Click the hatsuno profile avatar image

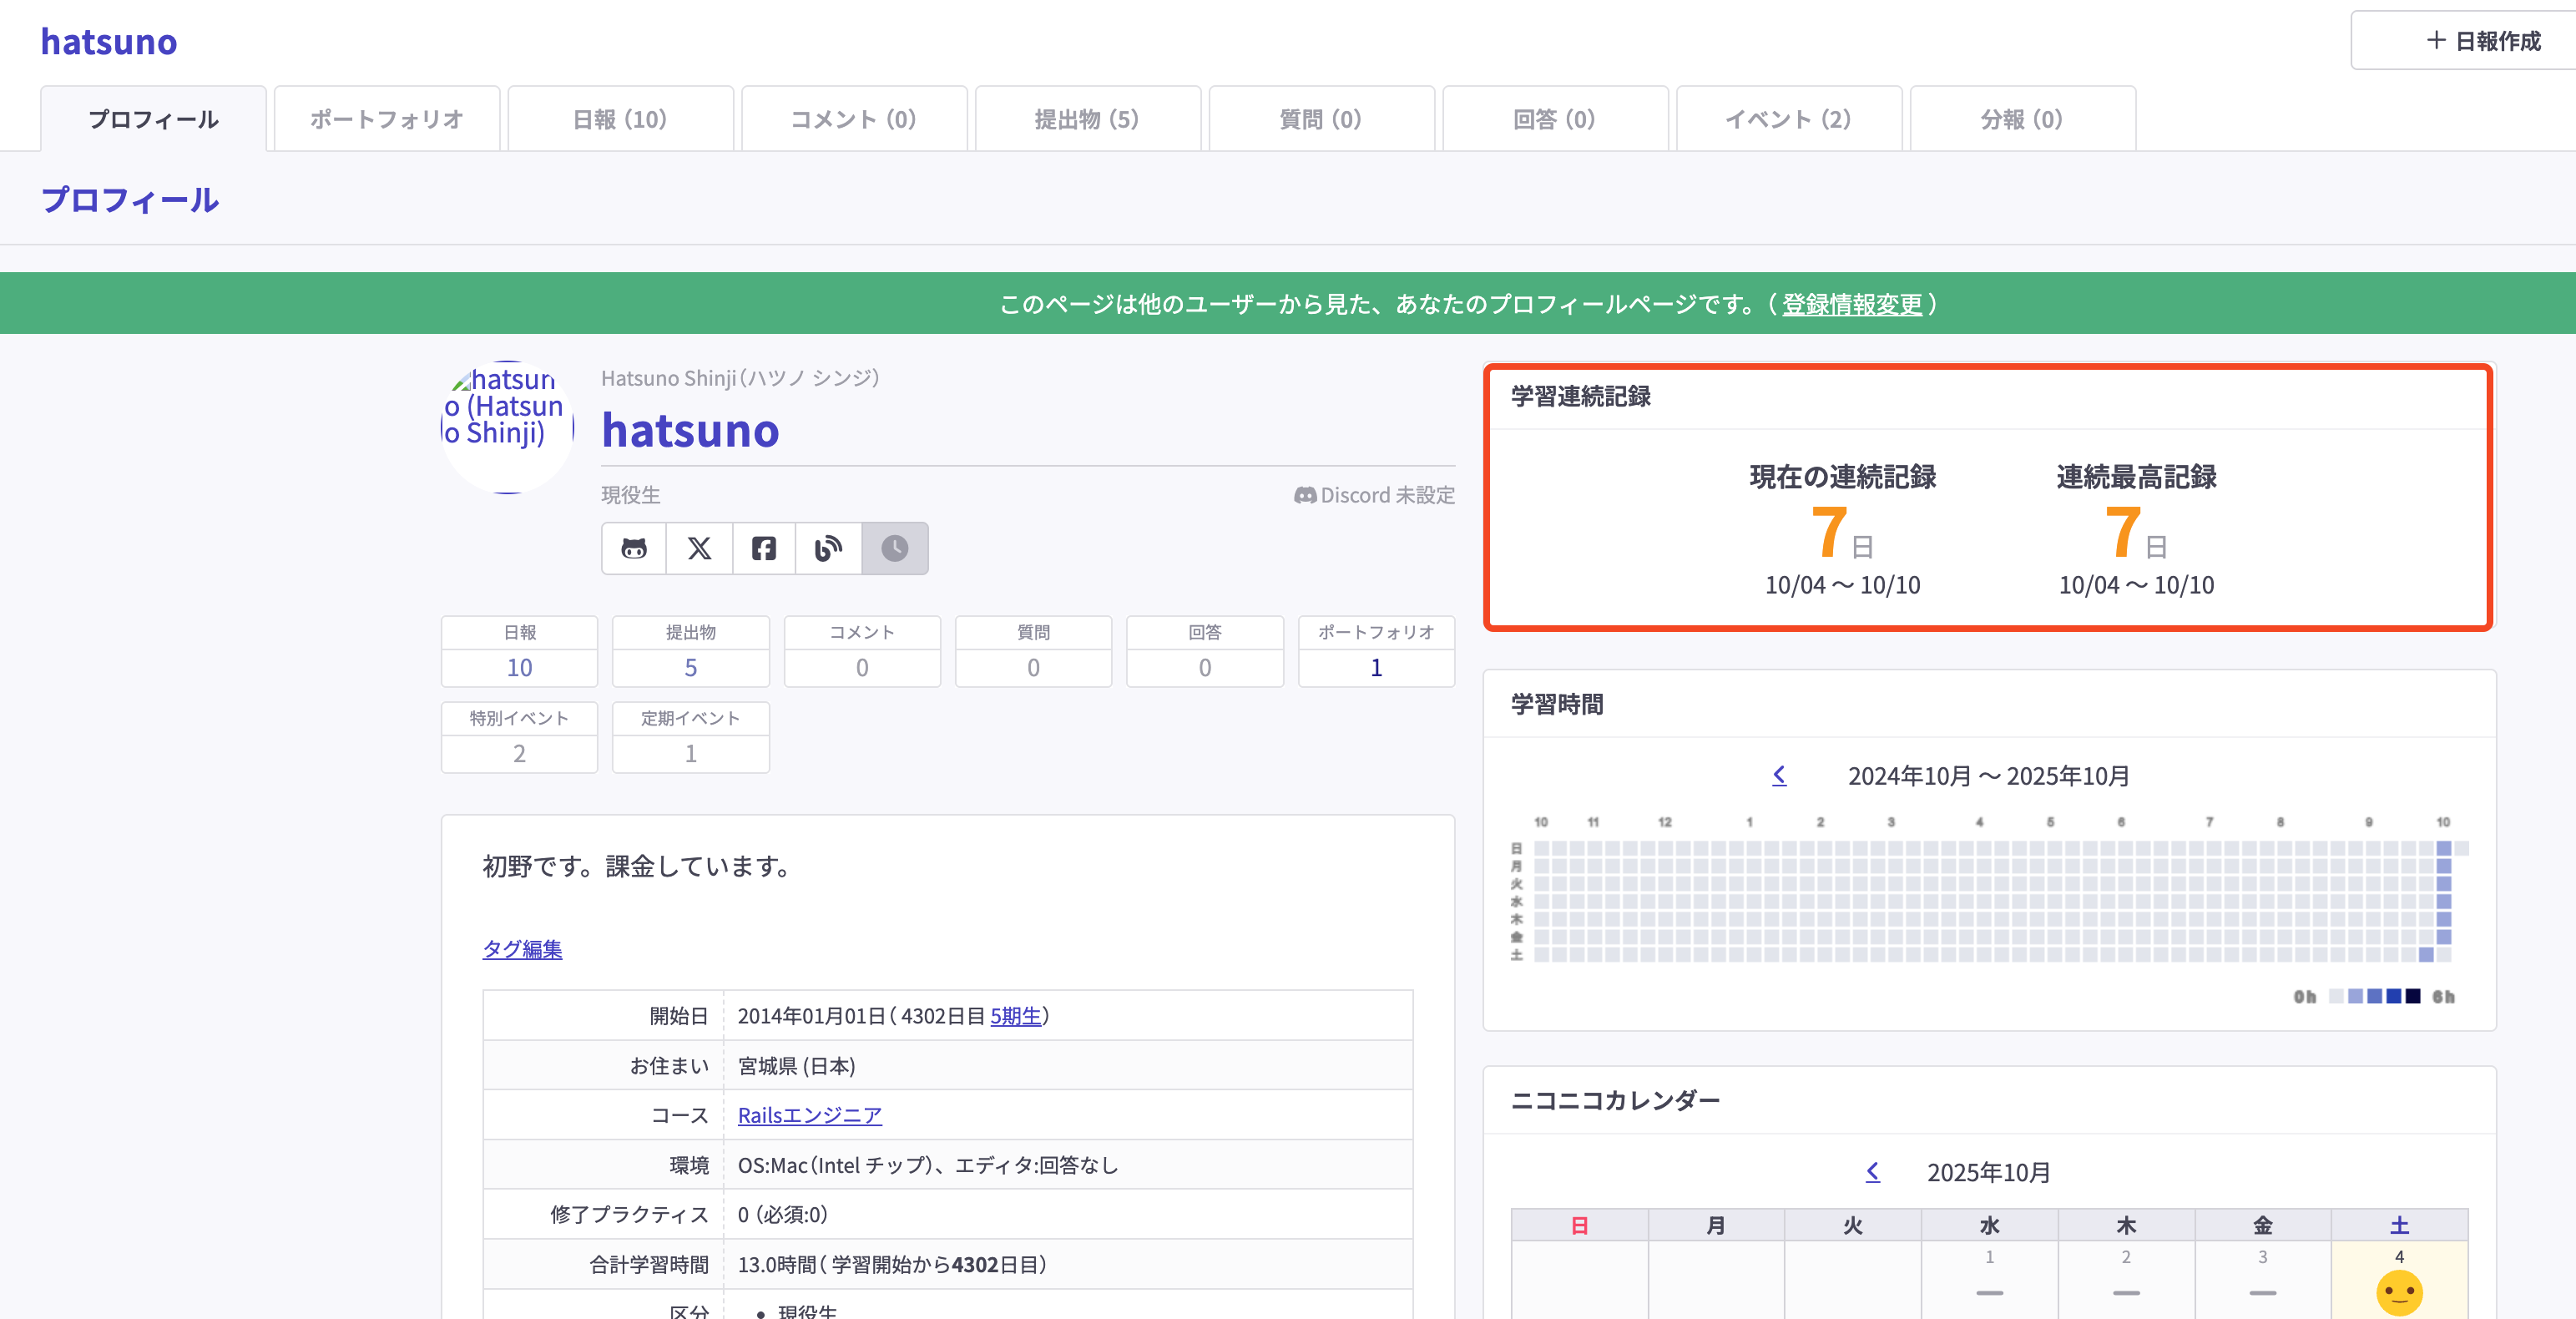(x=508, y=427)
